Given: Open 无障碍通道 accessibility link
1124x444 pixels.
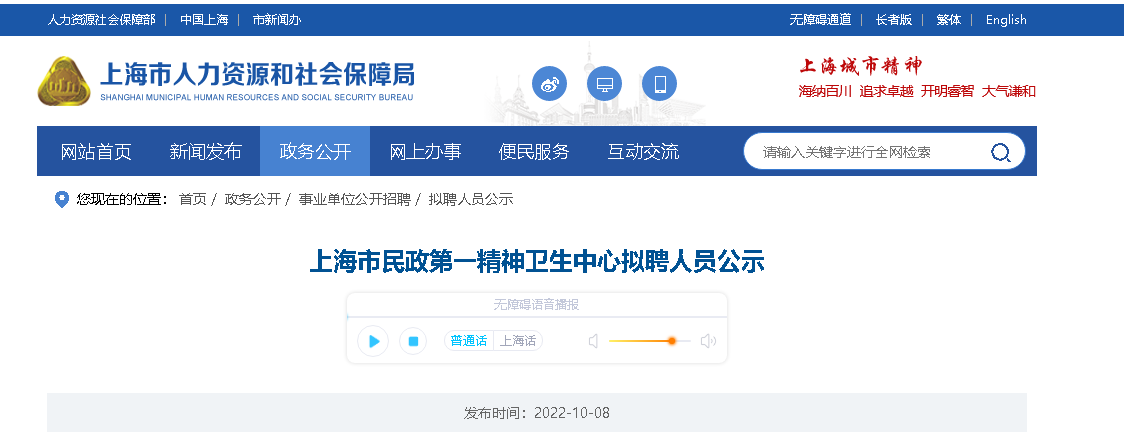Looking at the screenshot, I should tap(820, 20).
